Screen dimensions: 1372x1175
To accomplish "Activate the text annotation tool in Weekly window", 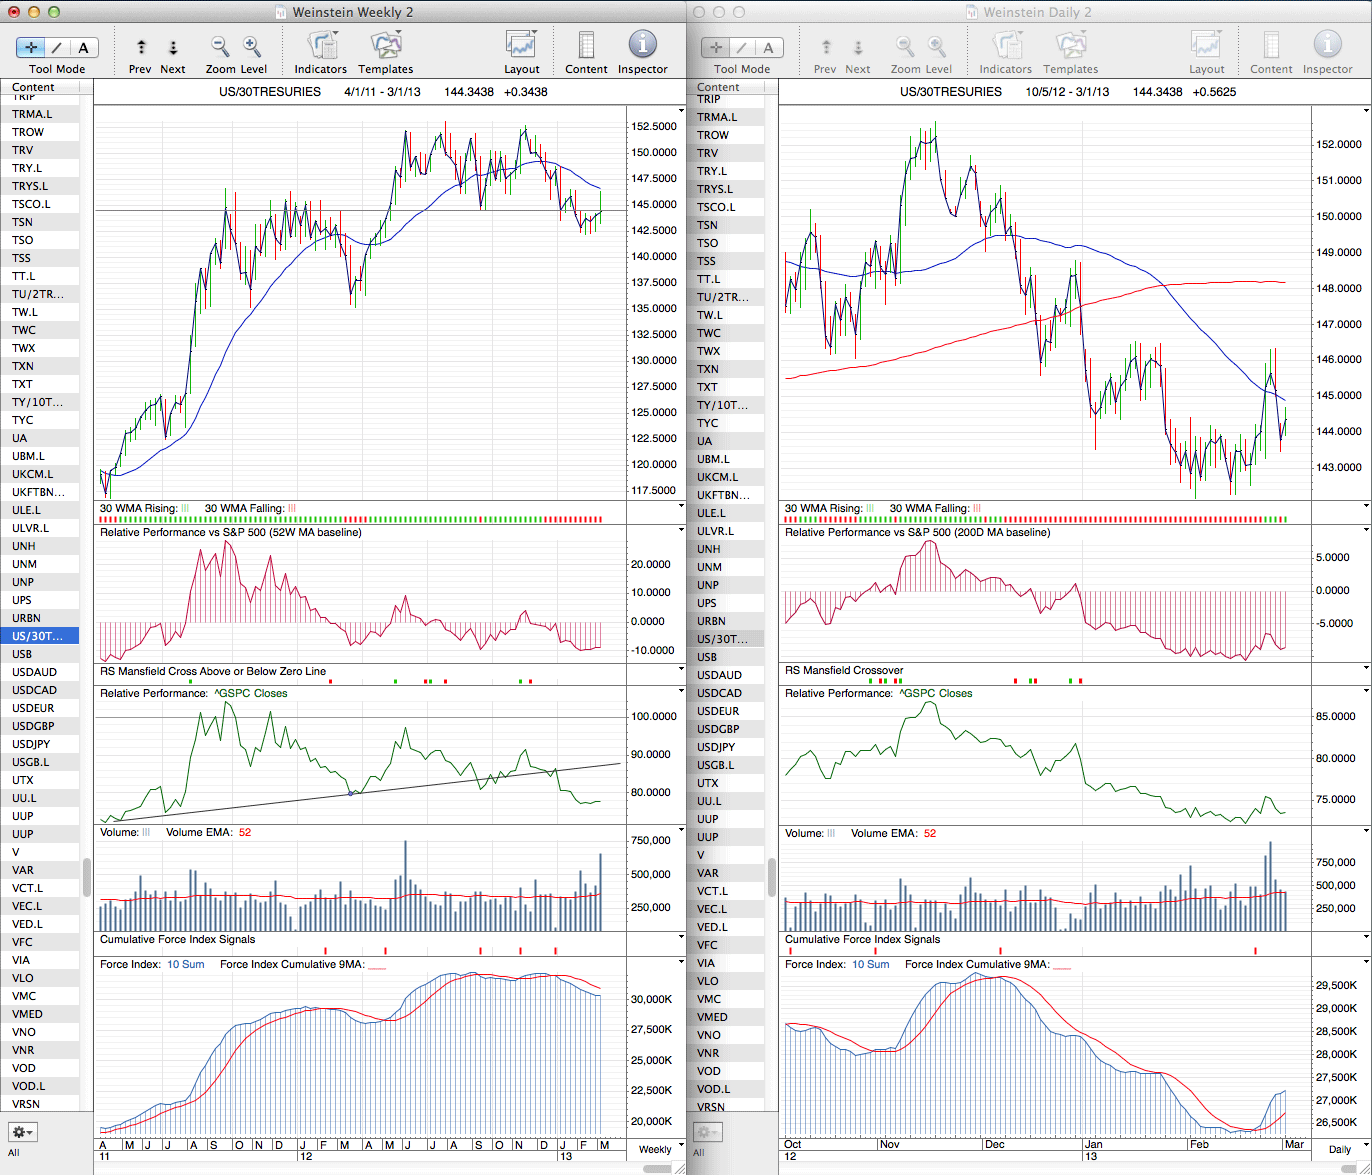I will click(83, 48).
